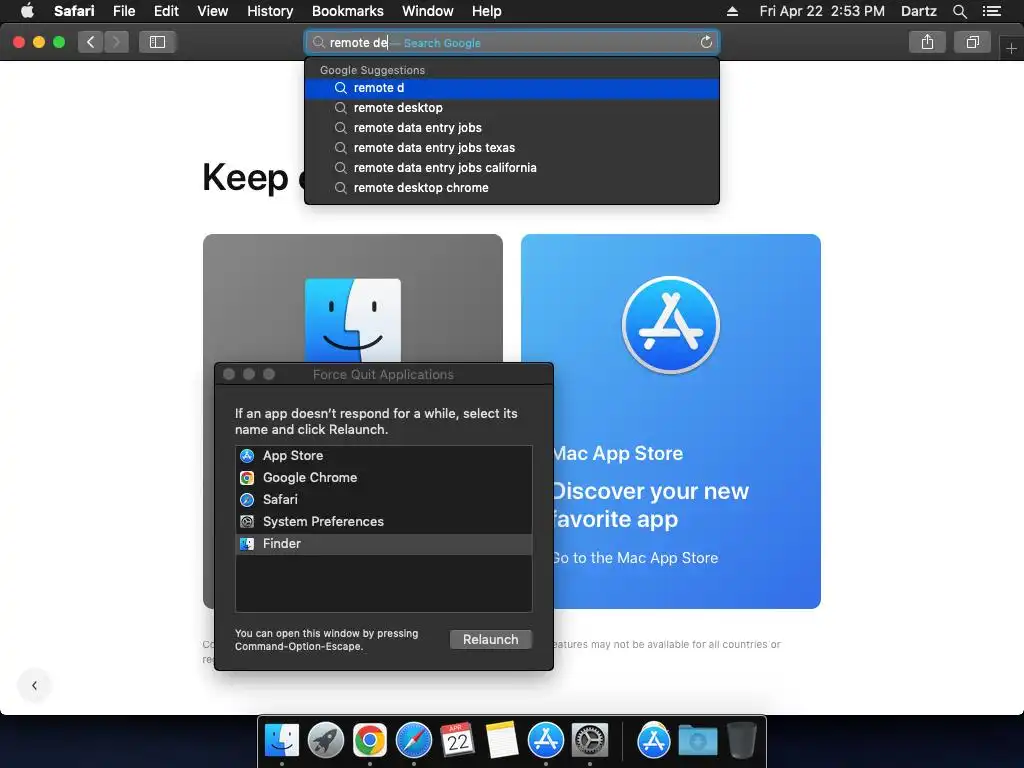This screenshot has width=1024, height=768.
Task: Open the Bookmarks menu
Action: tap(347, 11)
